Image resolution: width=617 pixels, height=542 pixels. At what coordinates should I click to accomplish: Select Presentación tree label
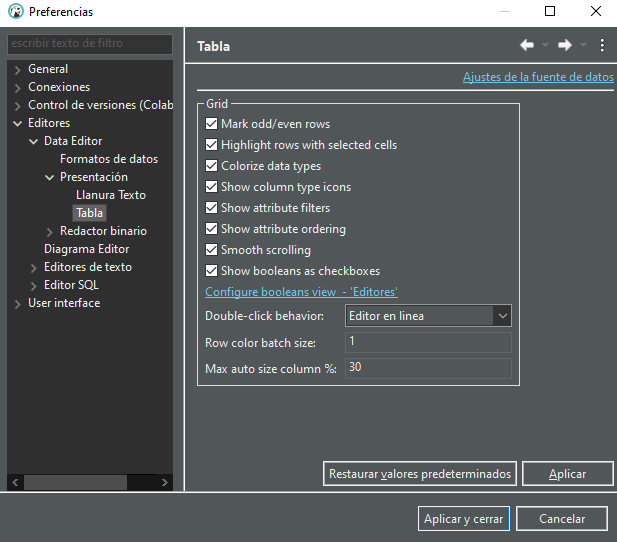coord(94,177)
